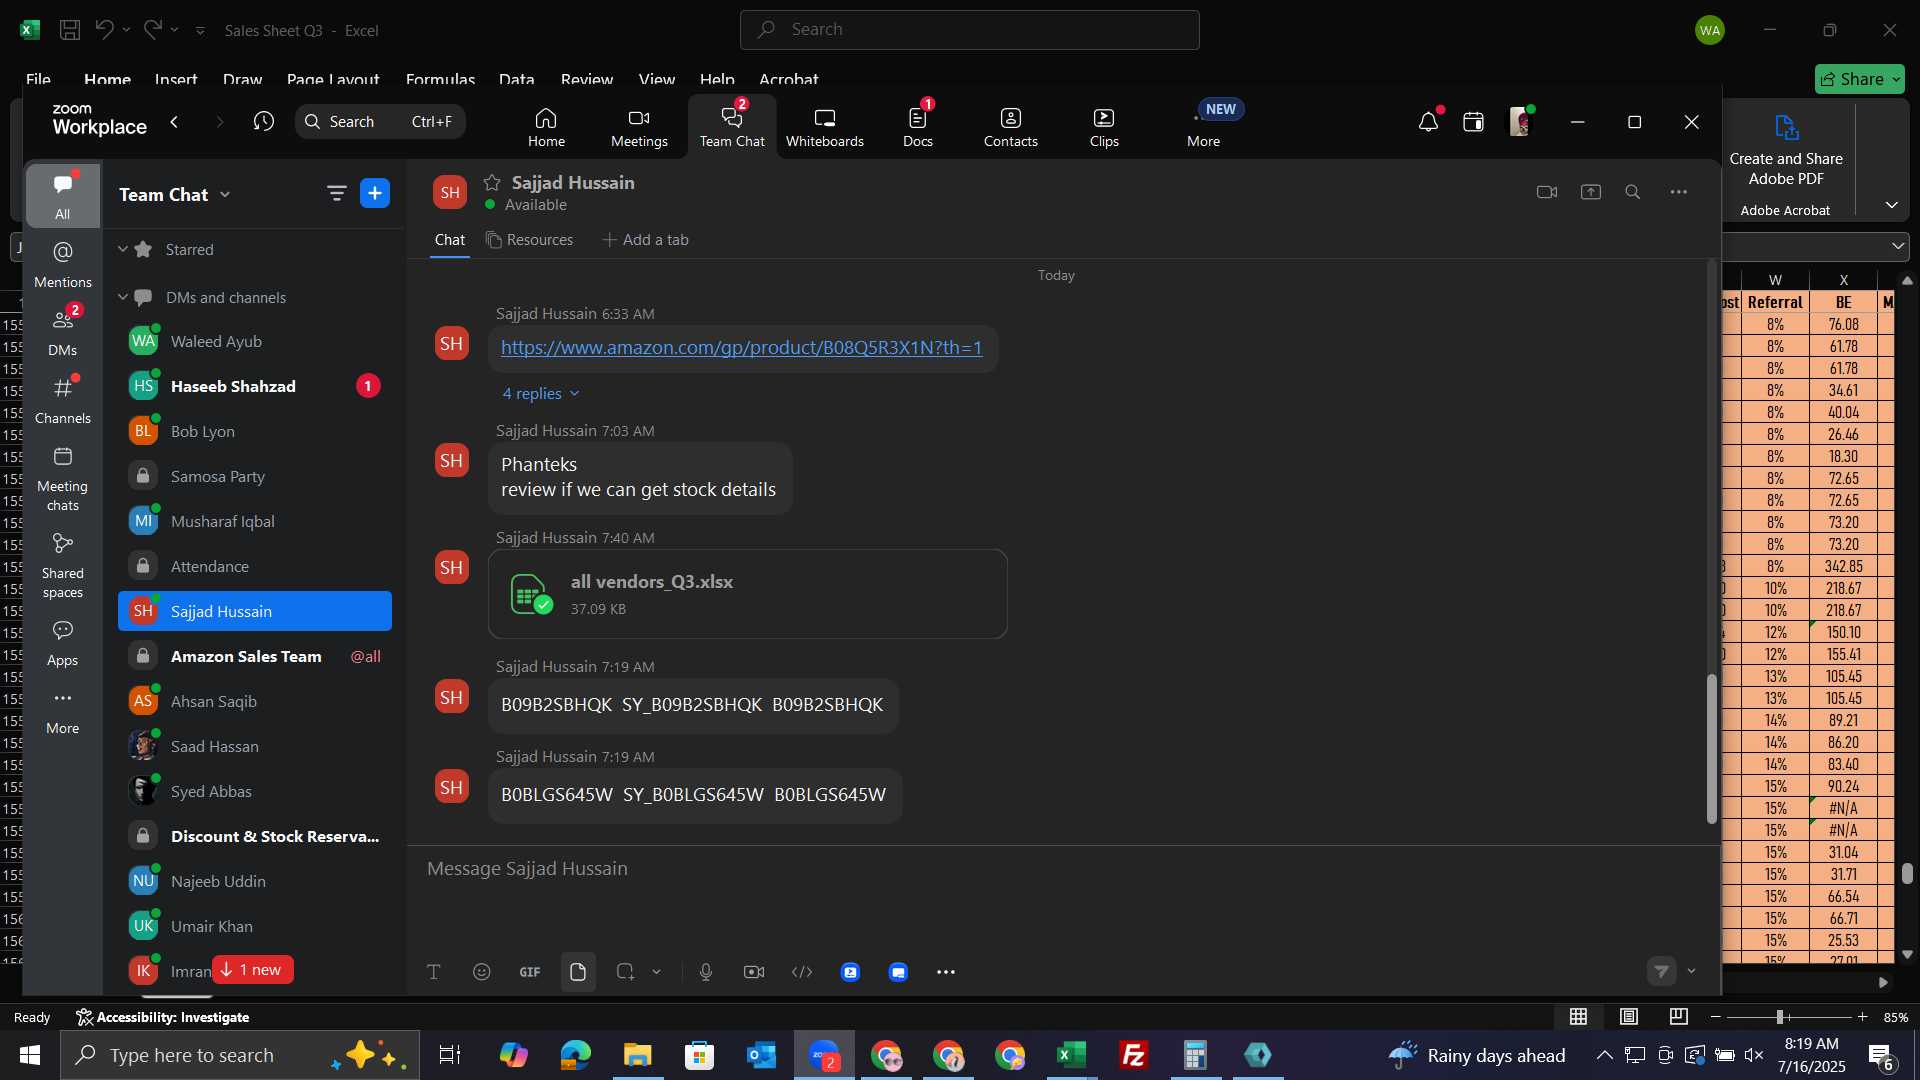Open Zoom calendar icon
This screenshot has height=1080, width=1920.
(1473, 122)
